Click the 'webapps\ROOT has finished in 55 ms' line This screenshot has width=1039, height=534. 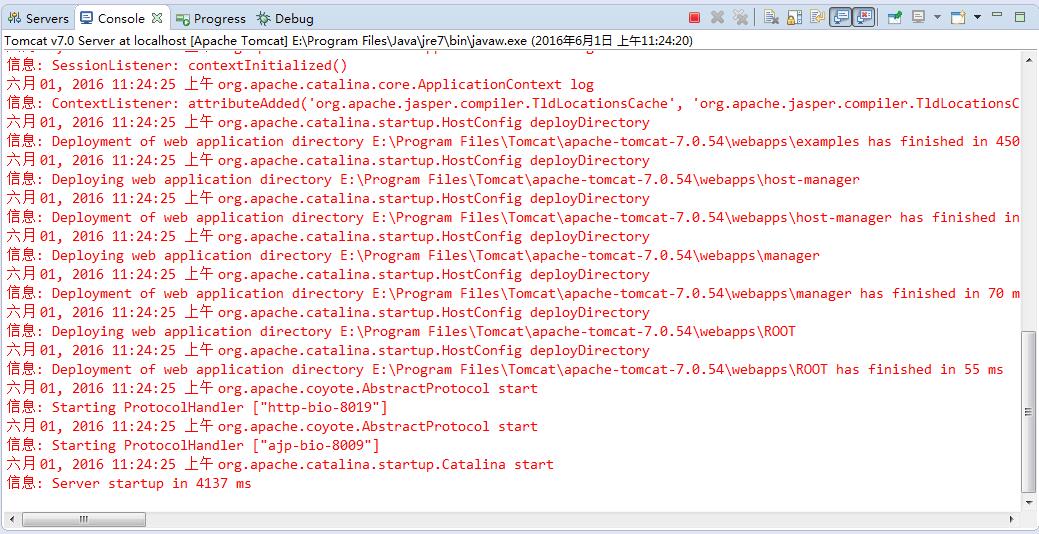[x=505, y=369]
